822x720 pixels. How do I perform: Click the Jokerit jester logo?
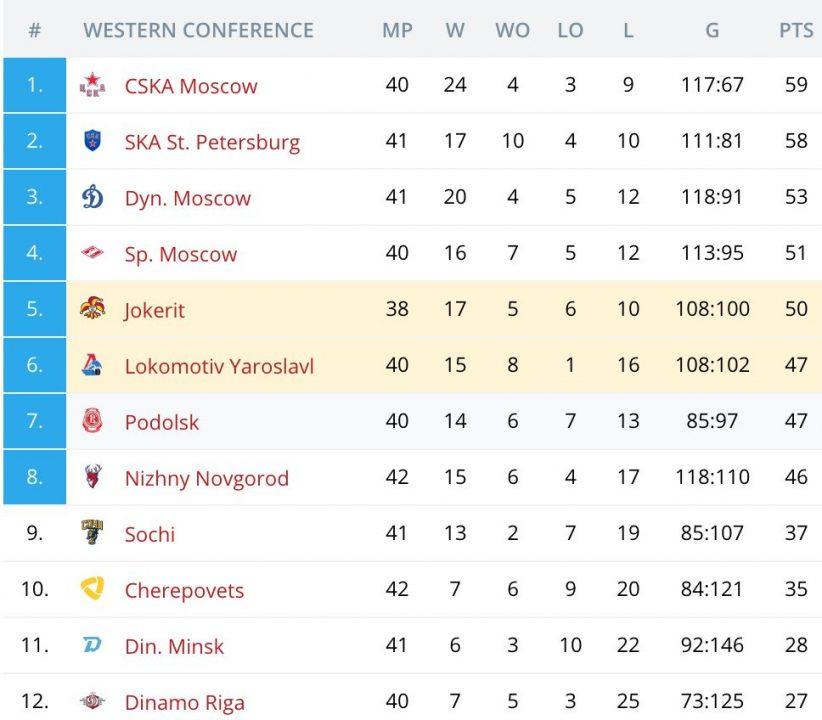tap(92, 310)
